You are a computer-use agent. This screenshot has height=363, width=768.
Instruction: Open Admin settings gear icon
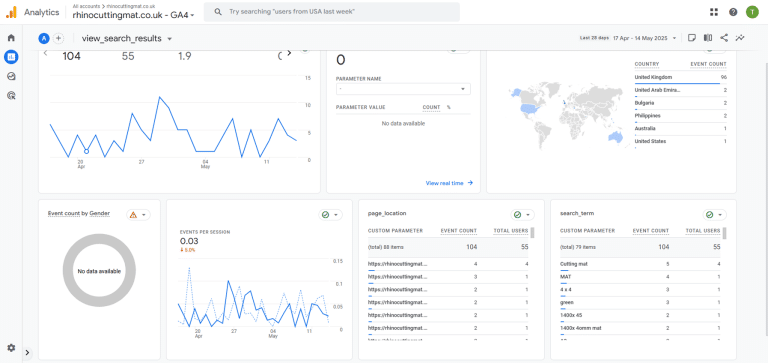click(x=11, y=348)
